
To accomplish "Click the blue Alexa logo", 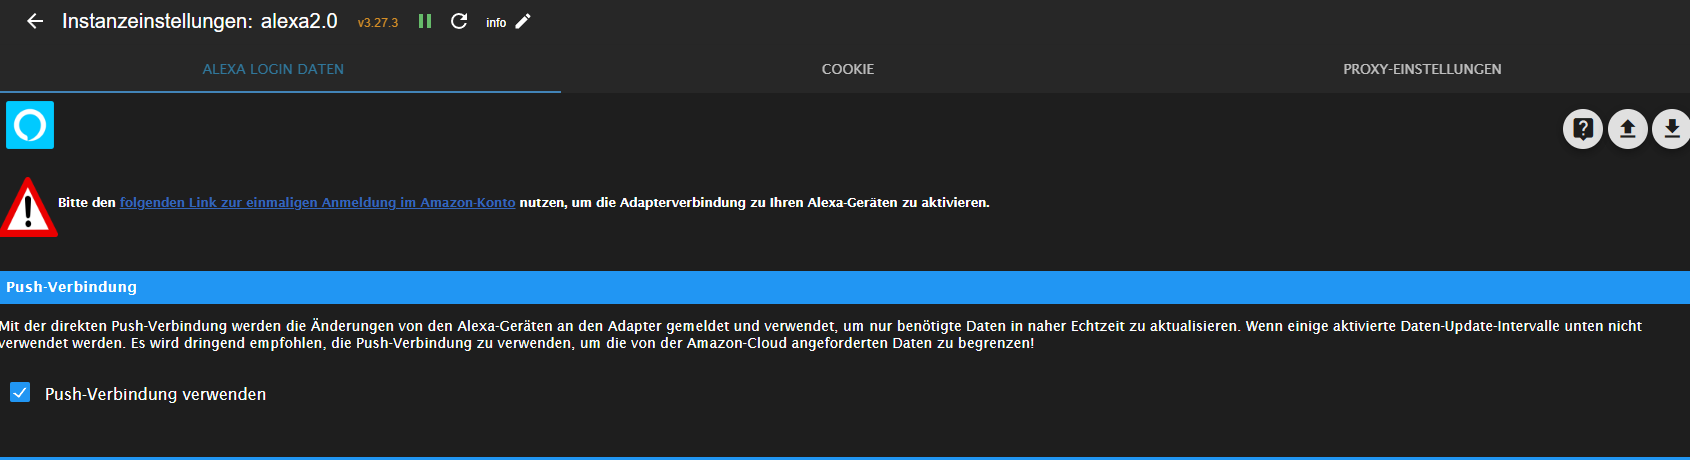I will point(30,125).
